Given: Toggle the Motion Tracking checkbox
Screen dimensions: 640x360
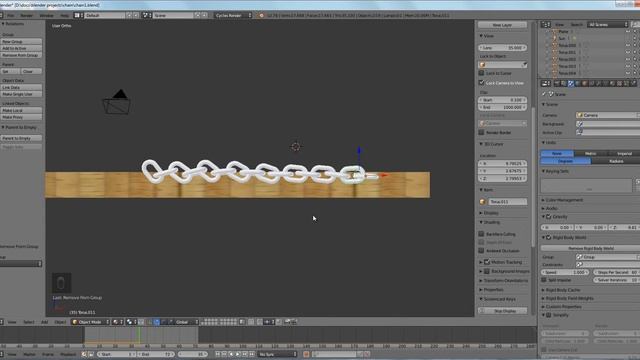Looking at the screenshot, I should [x=487, y=262].
